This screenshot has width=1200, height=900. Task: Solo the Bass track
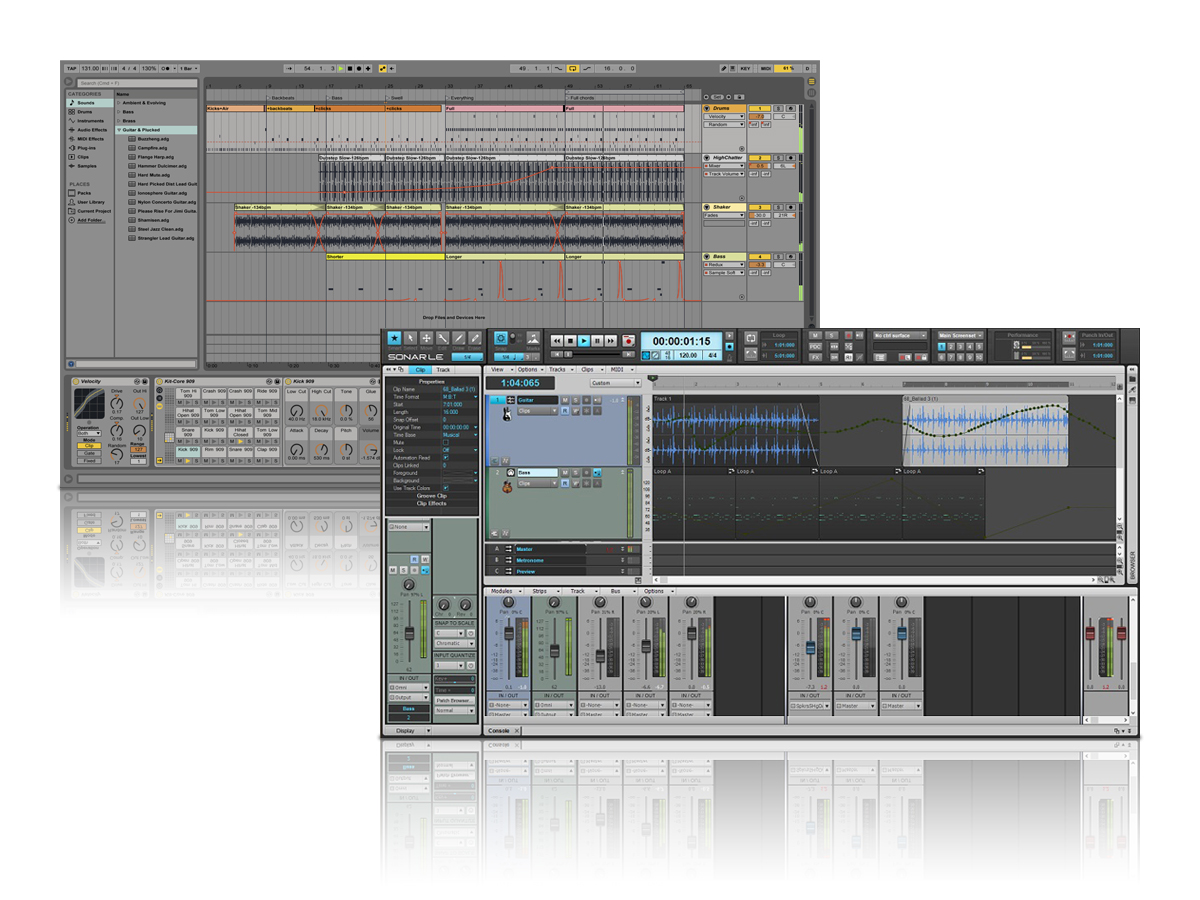(575, 472)
